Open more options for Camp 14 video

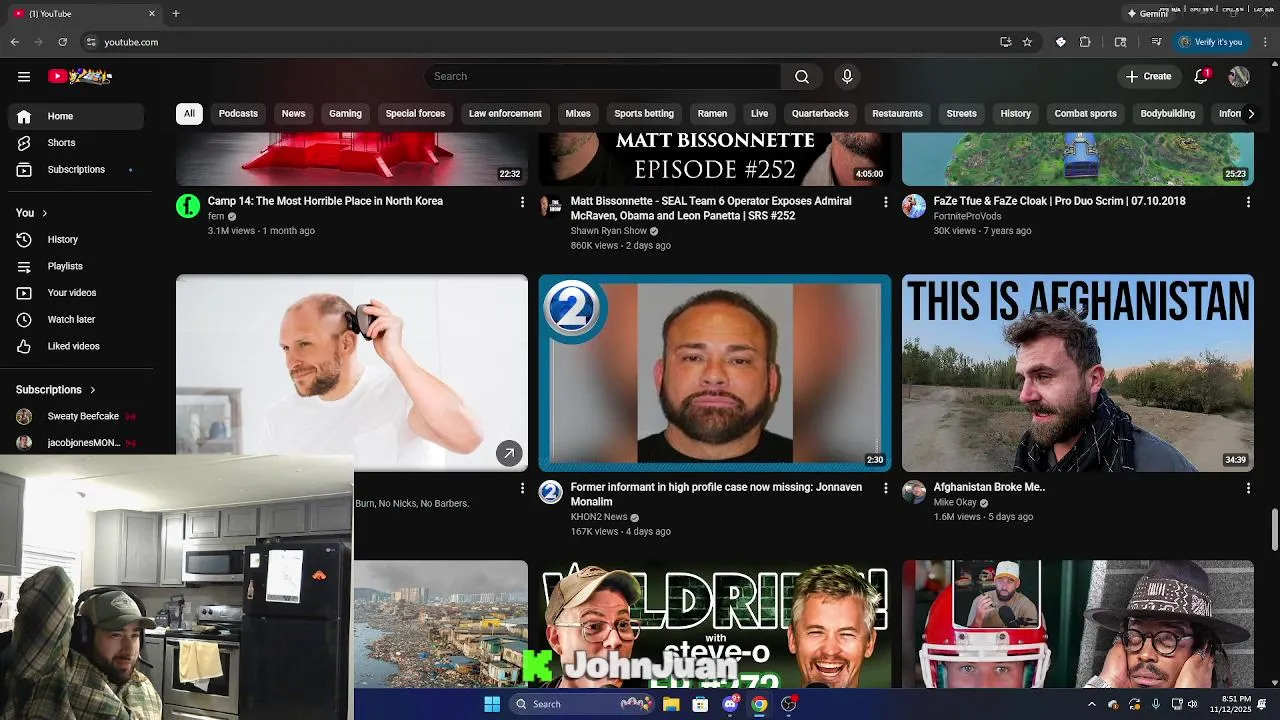tap(522, 202)
